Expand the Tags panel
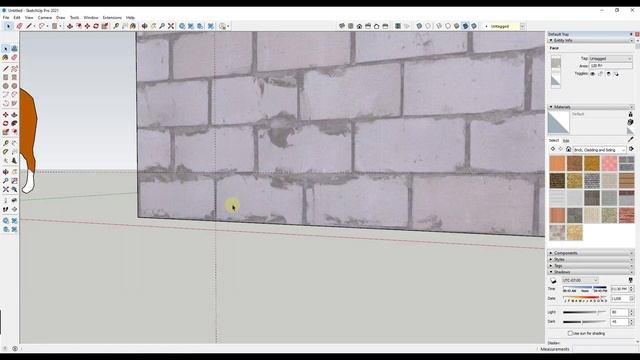640x360 pixels. click(x=591, y=266)
